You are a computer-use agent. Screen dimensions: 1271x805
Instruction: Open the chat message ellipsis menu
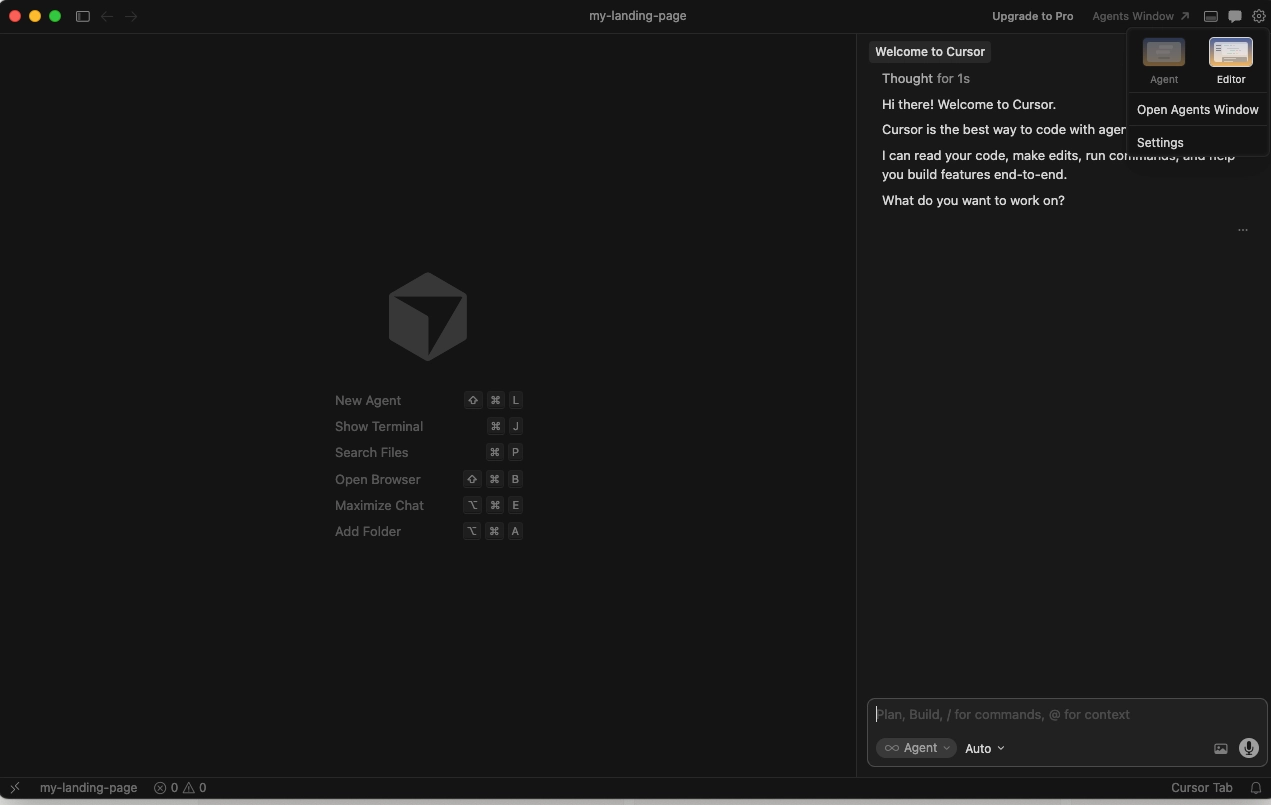pos(1243,230)
